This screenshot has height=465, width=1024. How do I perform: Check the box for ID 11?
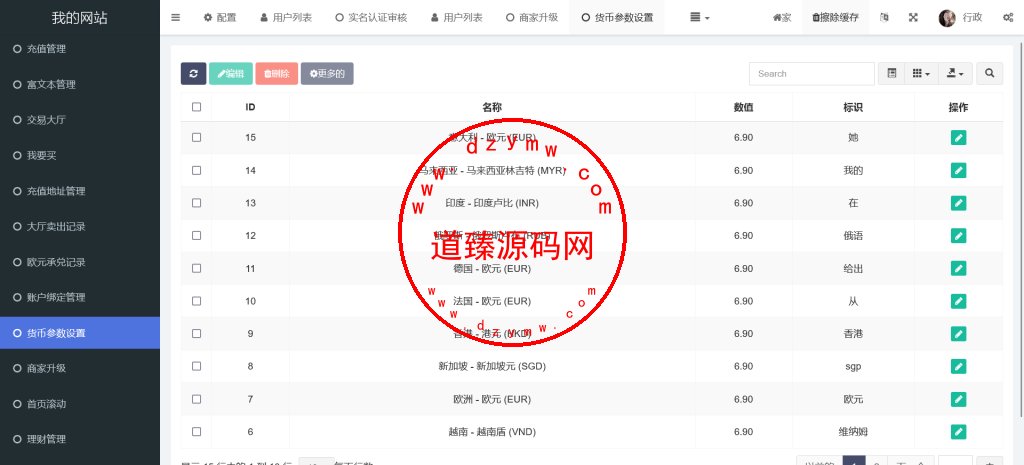[197, 268]
